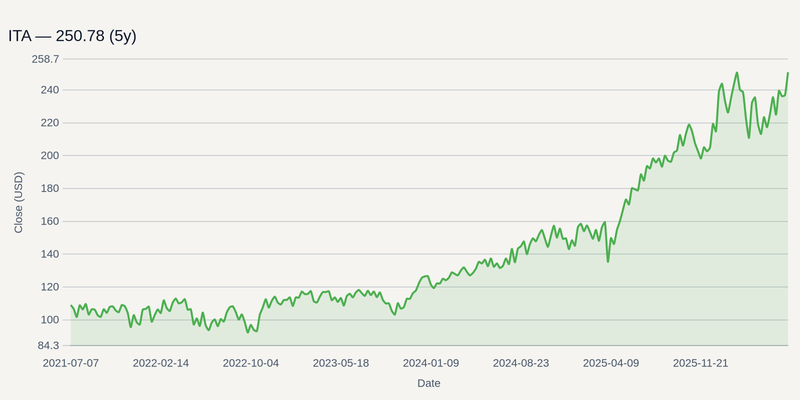Click y-axis tick value '180'
Screen dimensions: 800x400
(x=49, y=188)
